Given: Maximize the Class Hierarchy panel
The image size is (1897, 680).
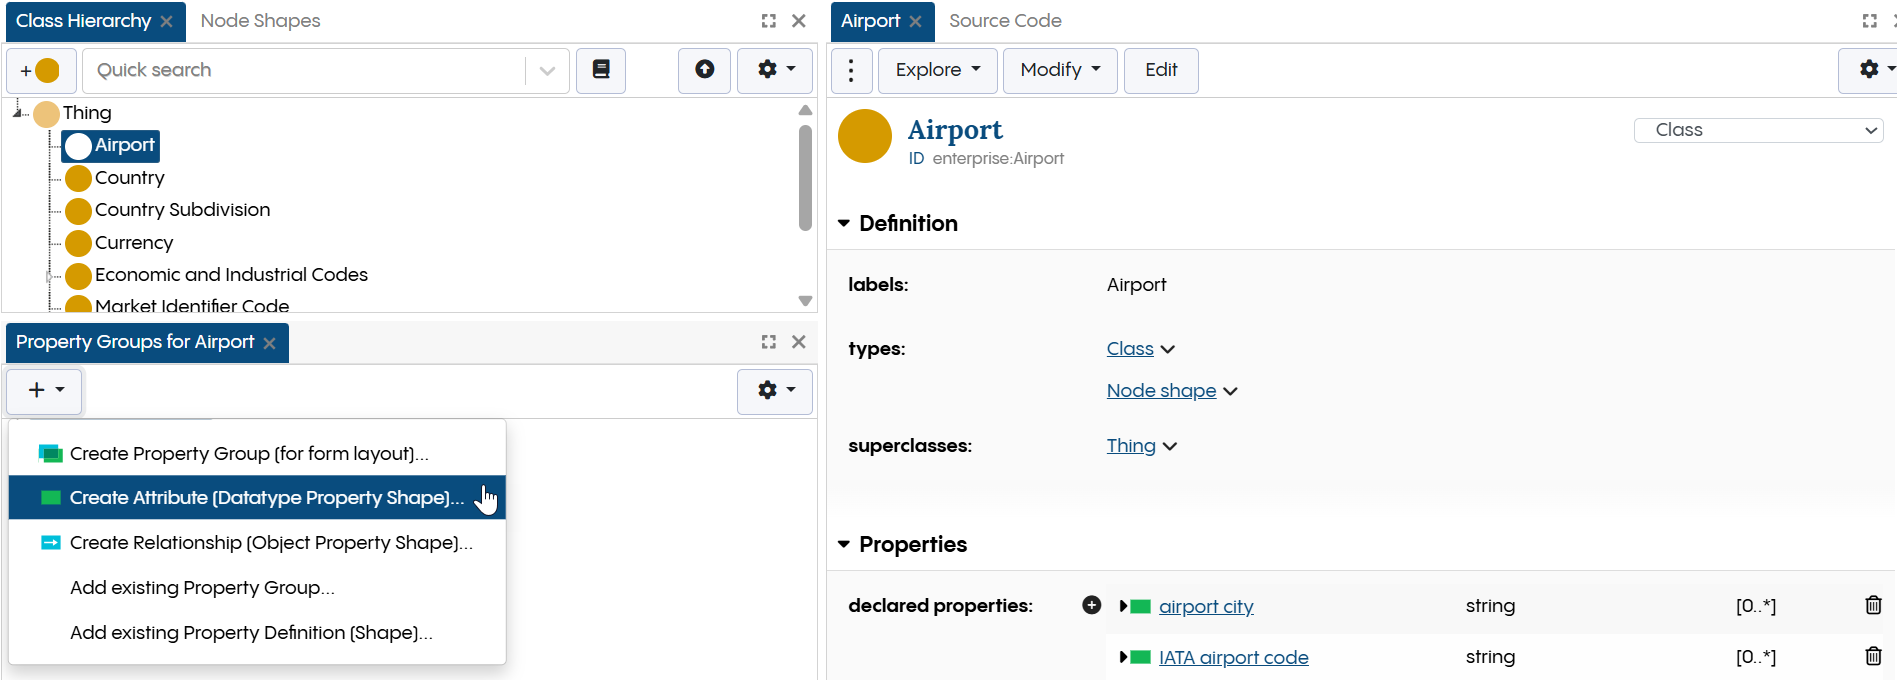Looking at the screenshot, I should pos(768,21).
